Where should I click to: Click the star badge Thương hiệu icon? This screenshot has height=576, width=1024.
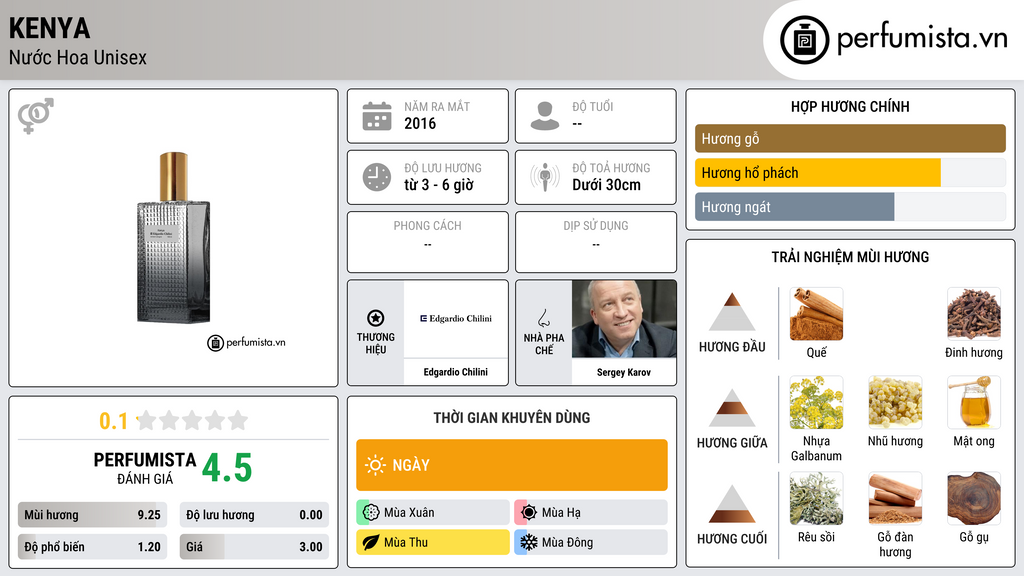376,318
